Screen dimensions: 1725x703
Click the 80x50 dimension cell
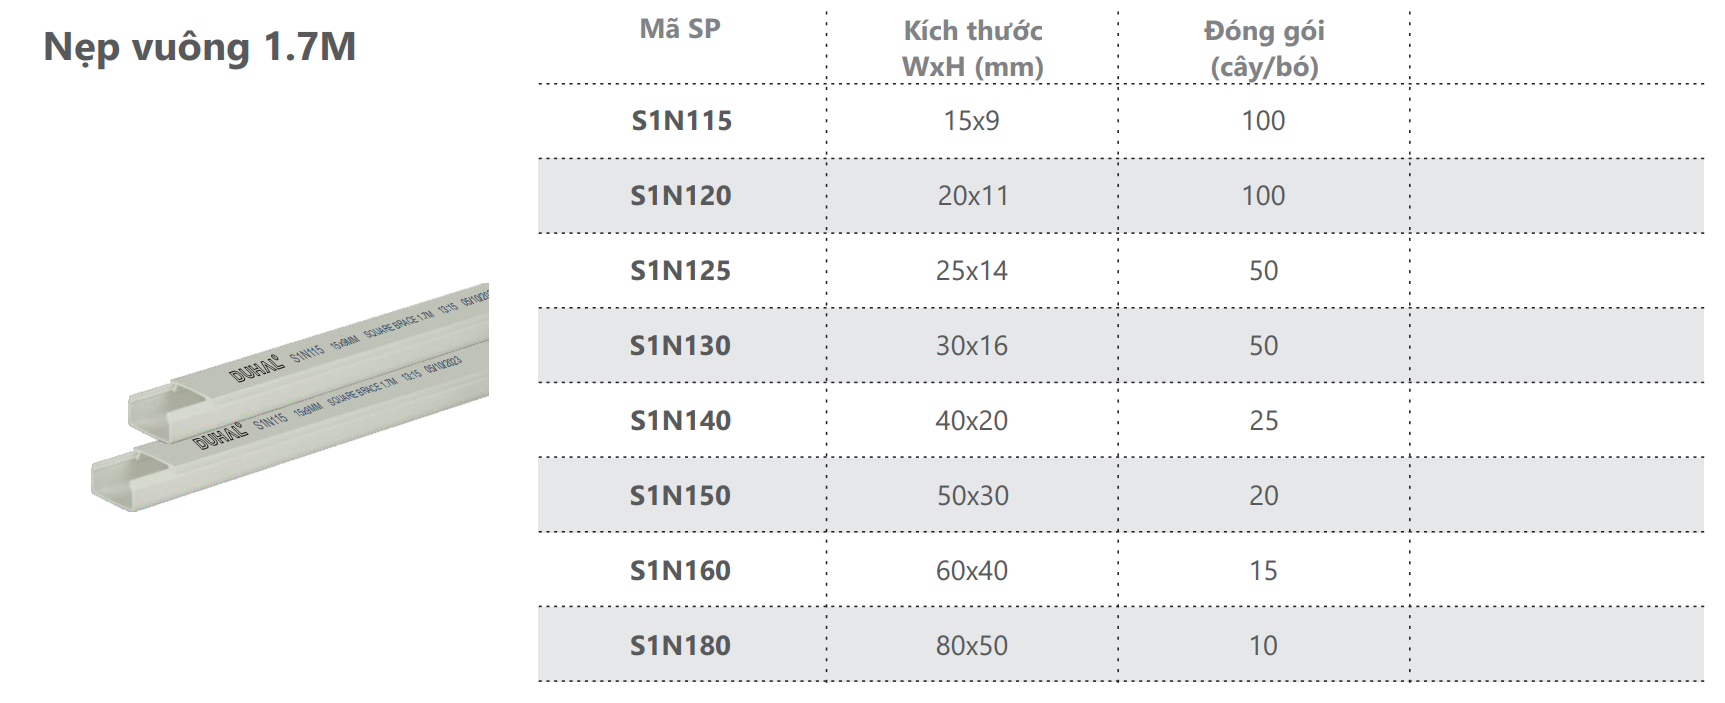tap(972, 646)
